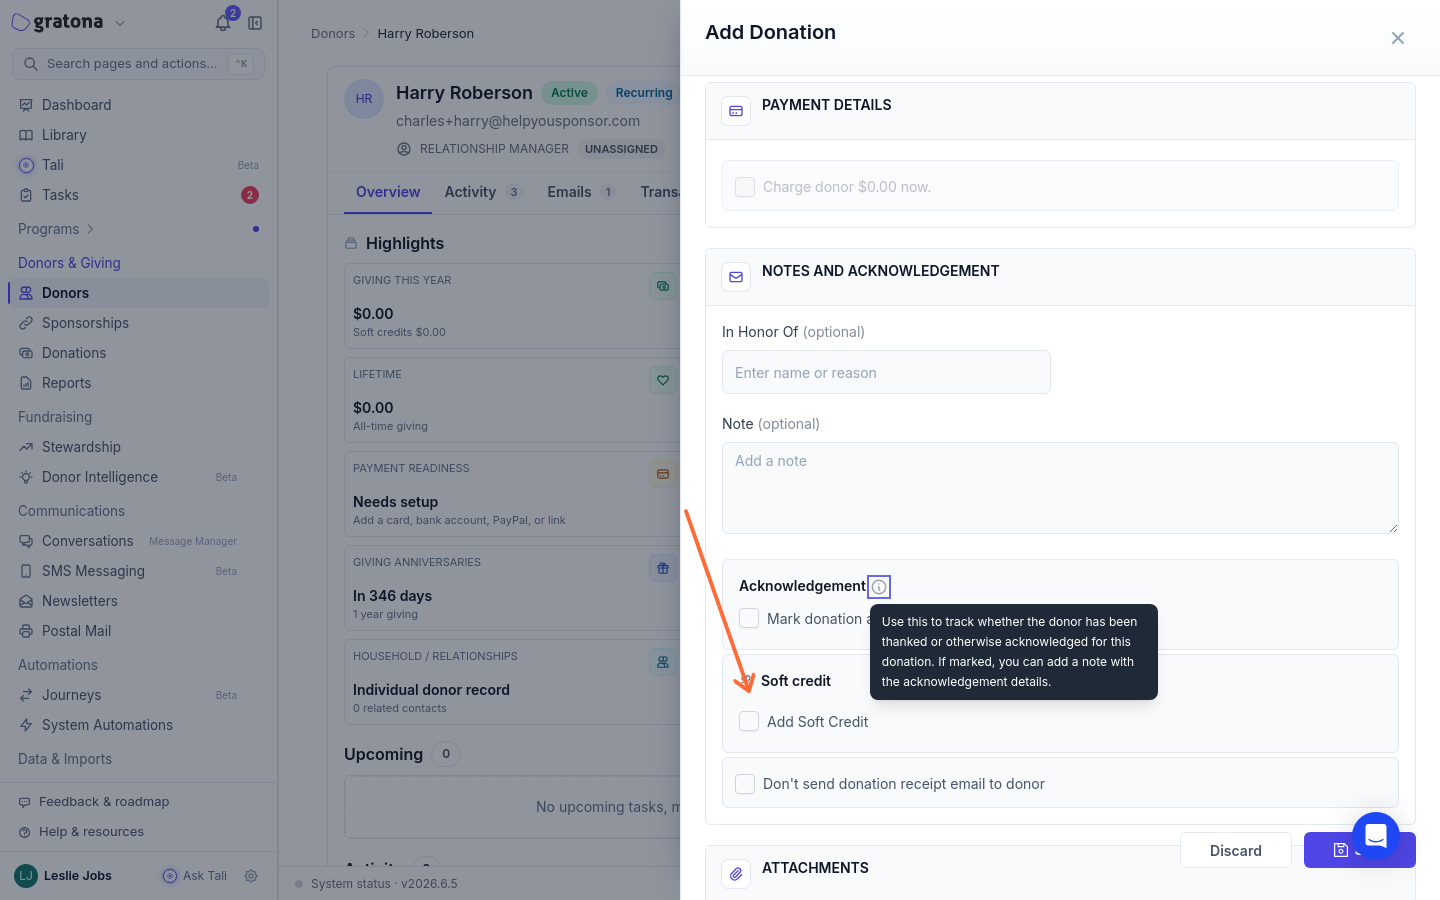The width and height of the screenshot is (1440, 900).
Task: Open Feedback & roadmap
Action: [x=104, y=802]
